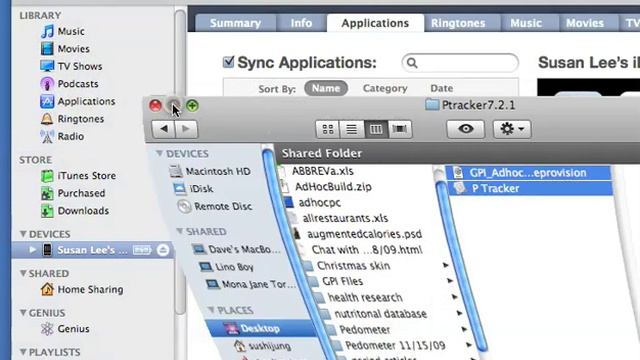Screen dimensions: 640x360
Task: Select Remote Disc in Finder sidebar
Action: [215, 207]
